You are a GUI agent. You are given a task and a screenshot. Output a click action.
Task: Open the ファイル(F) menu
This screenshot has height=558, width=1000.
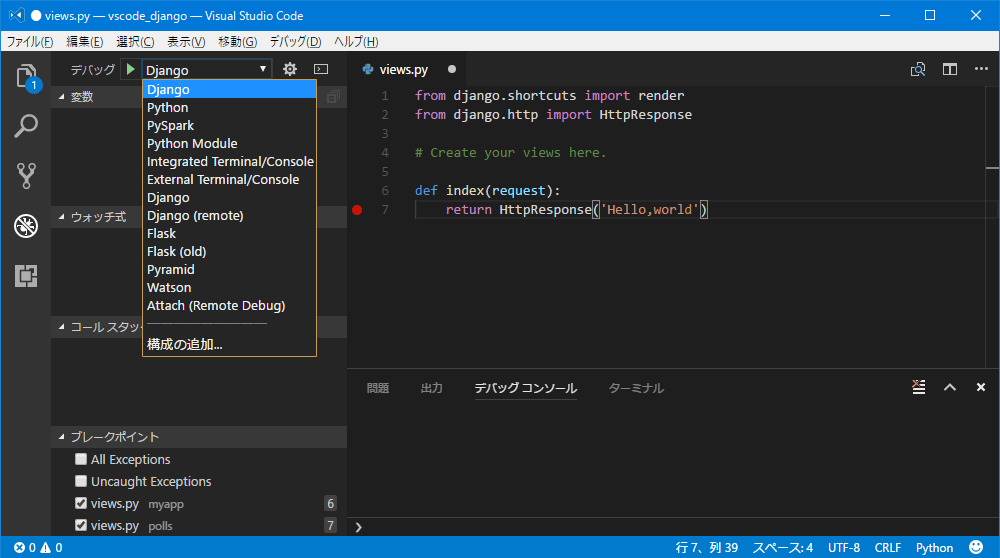pyautogui.click(x=29, y=41)
